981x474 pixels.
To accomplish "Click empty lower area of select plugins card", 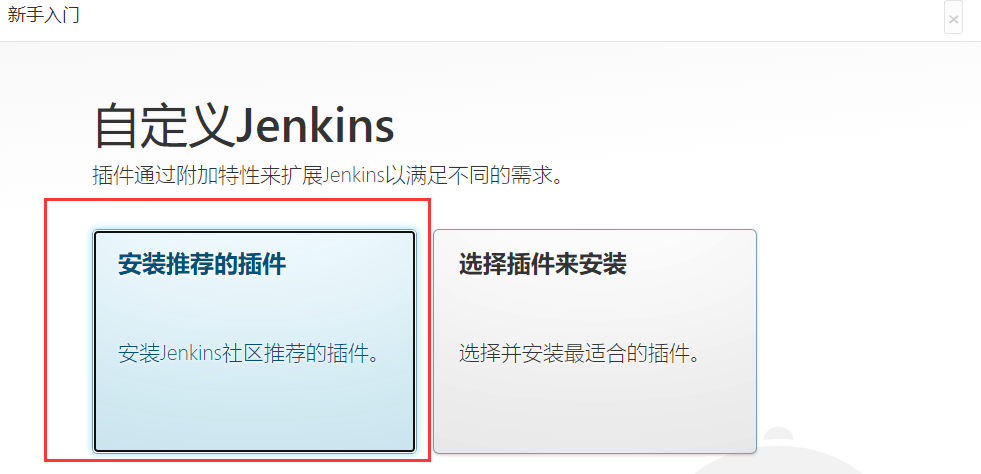I will pos(594,413).
